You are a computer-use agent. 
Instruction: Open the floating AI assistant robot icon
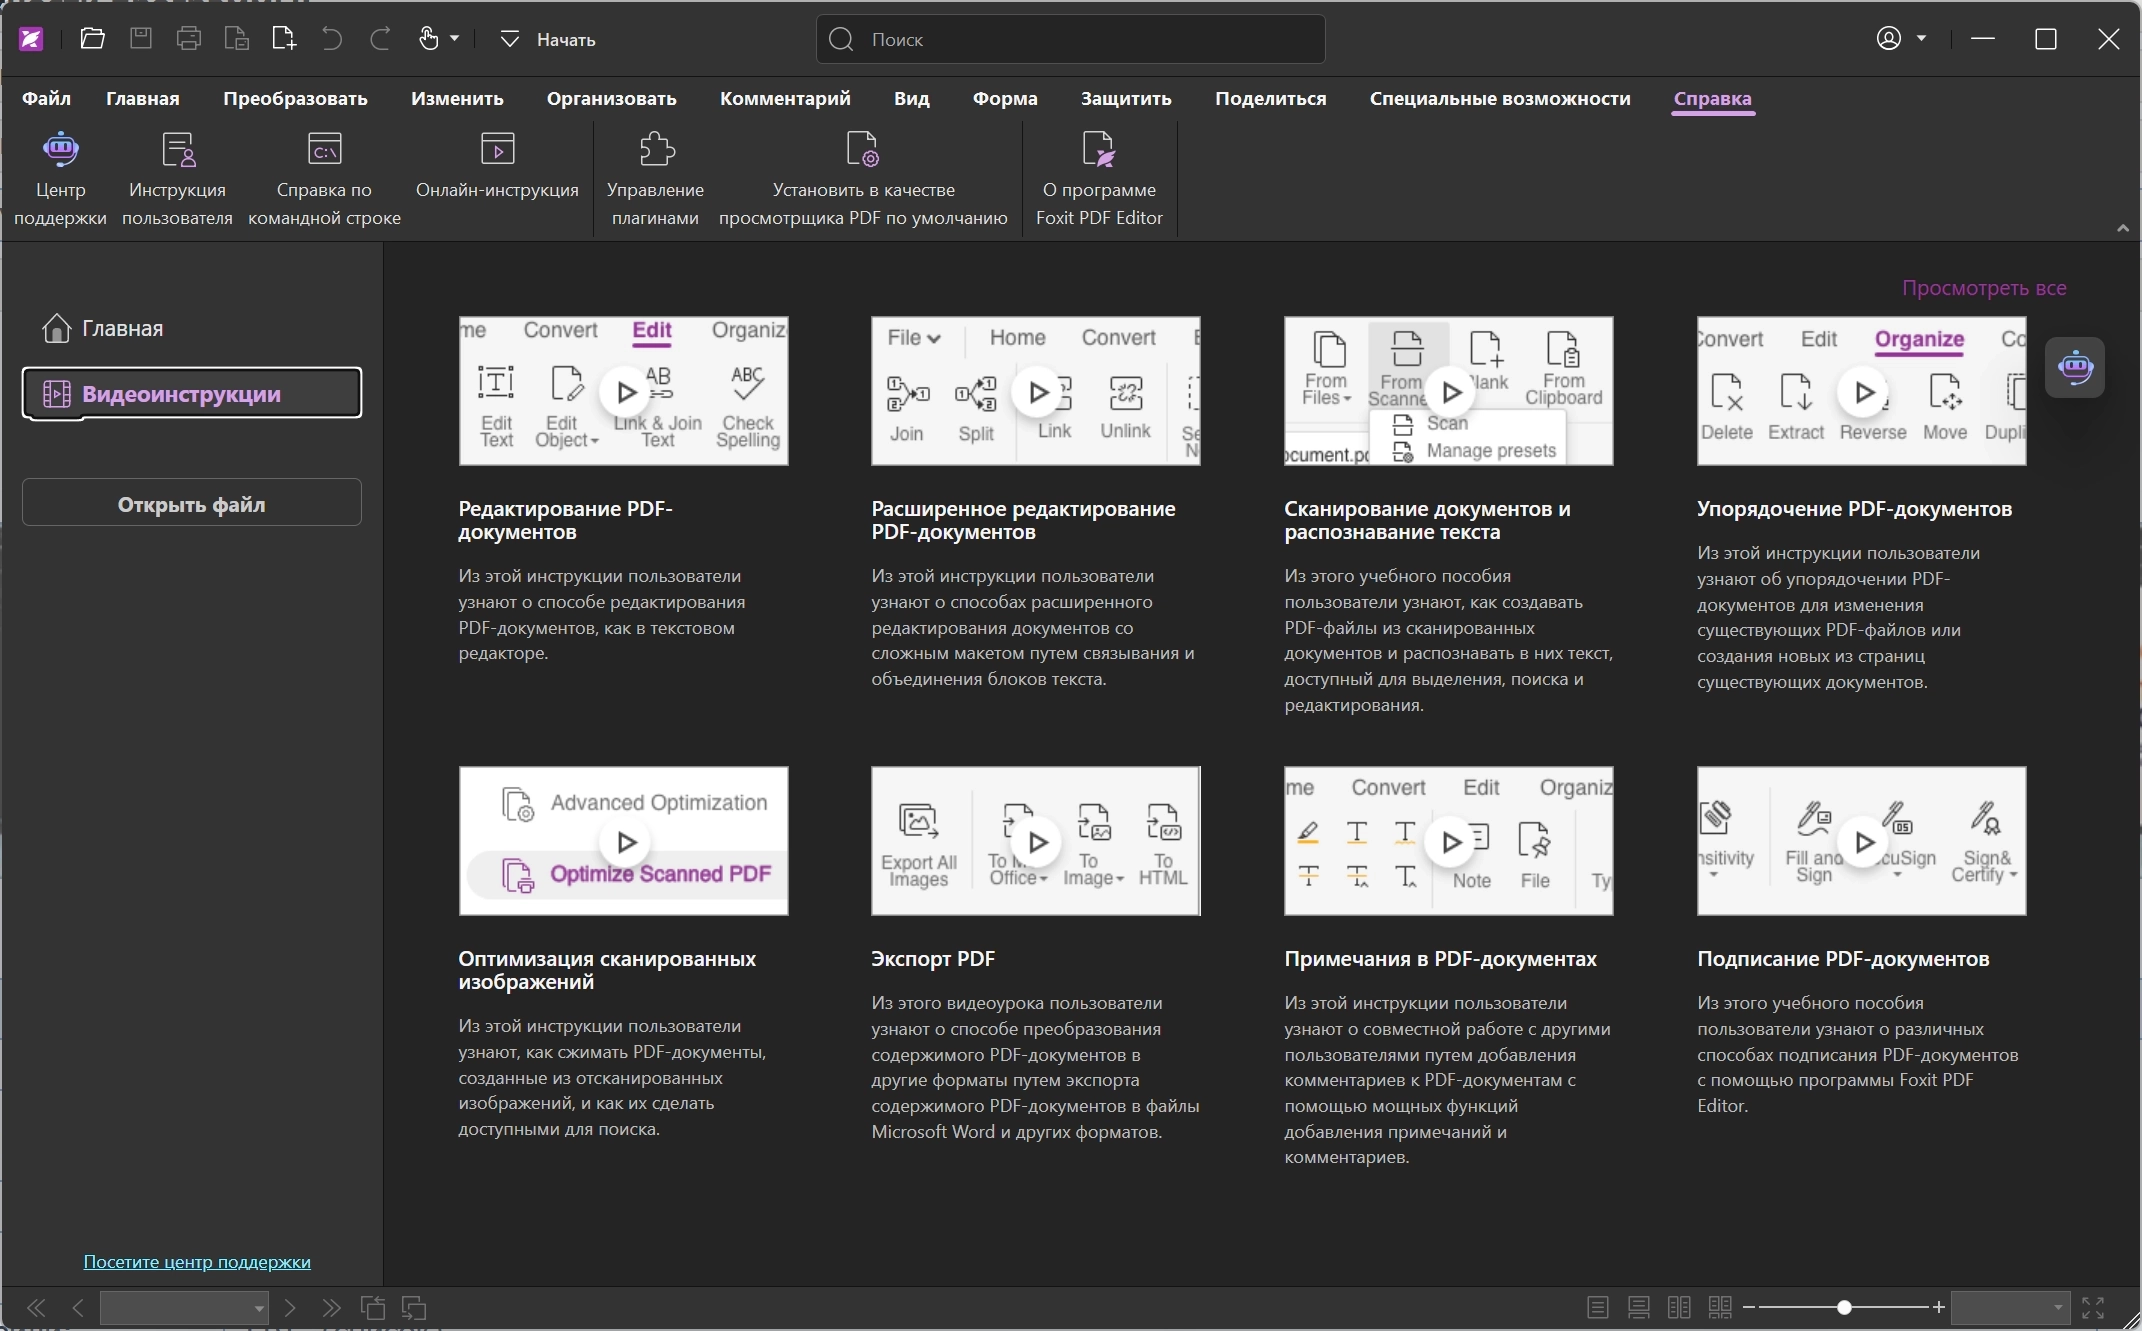click(x=2075, y=367)
